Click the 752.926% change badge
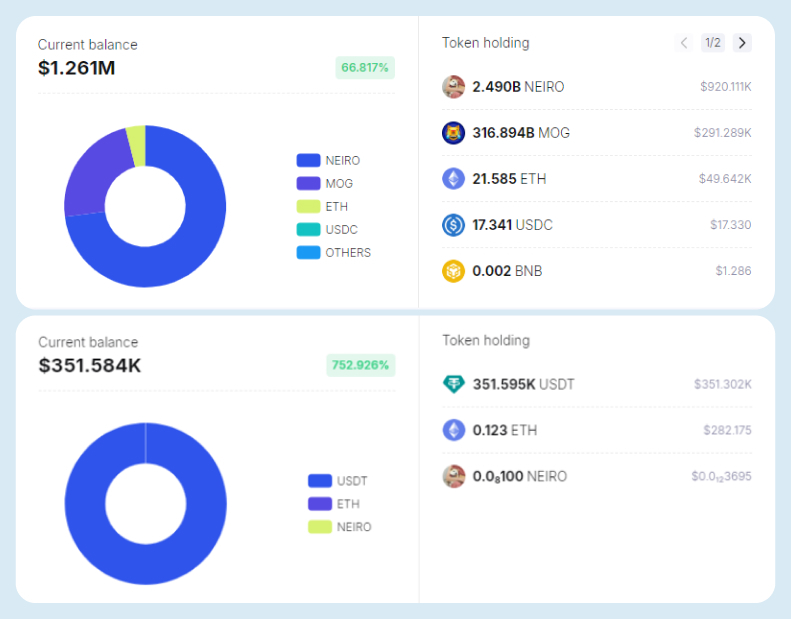The image size is (791, 619). pos(361,365)
